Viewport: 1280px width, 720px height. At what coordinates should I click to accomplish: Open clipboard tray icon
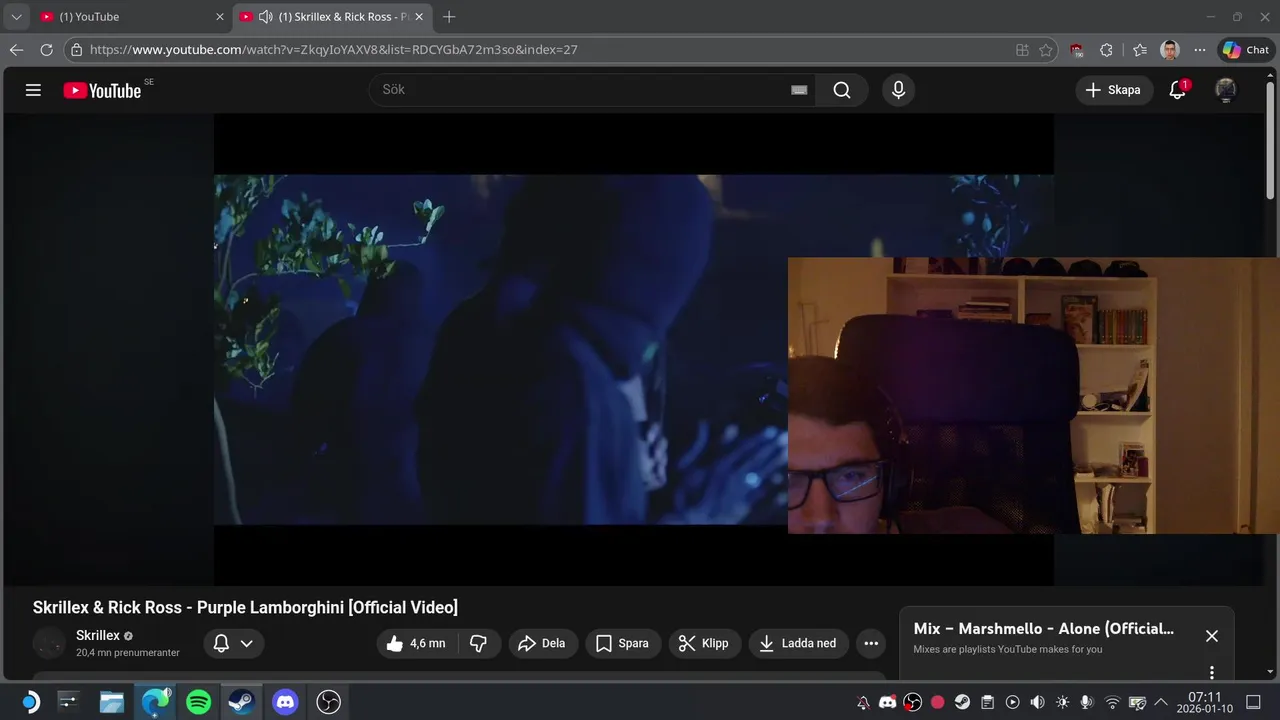[x=987, y=703]
